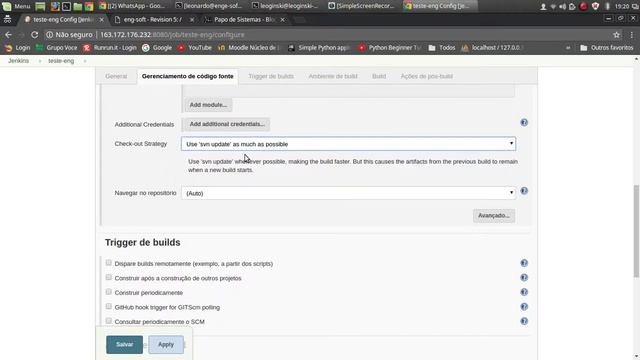640x360 pixels.
Task: Open help for Construir periodicamente
Action: (x=524, y=292)
